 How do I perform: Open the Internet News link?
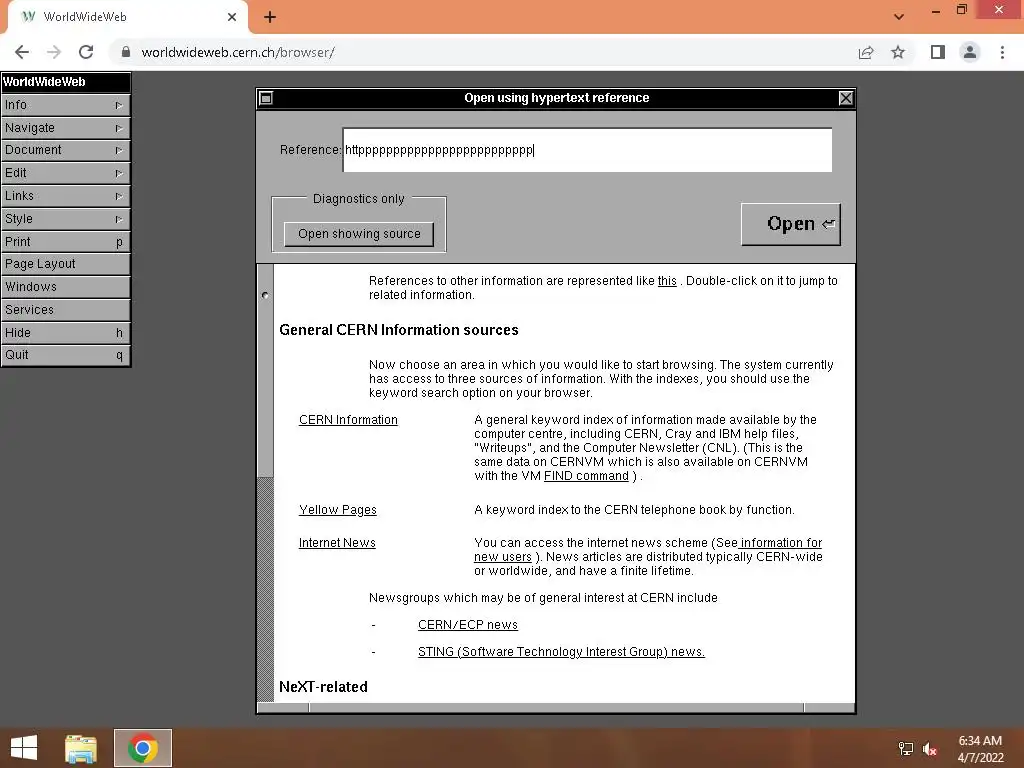[337, 543]
